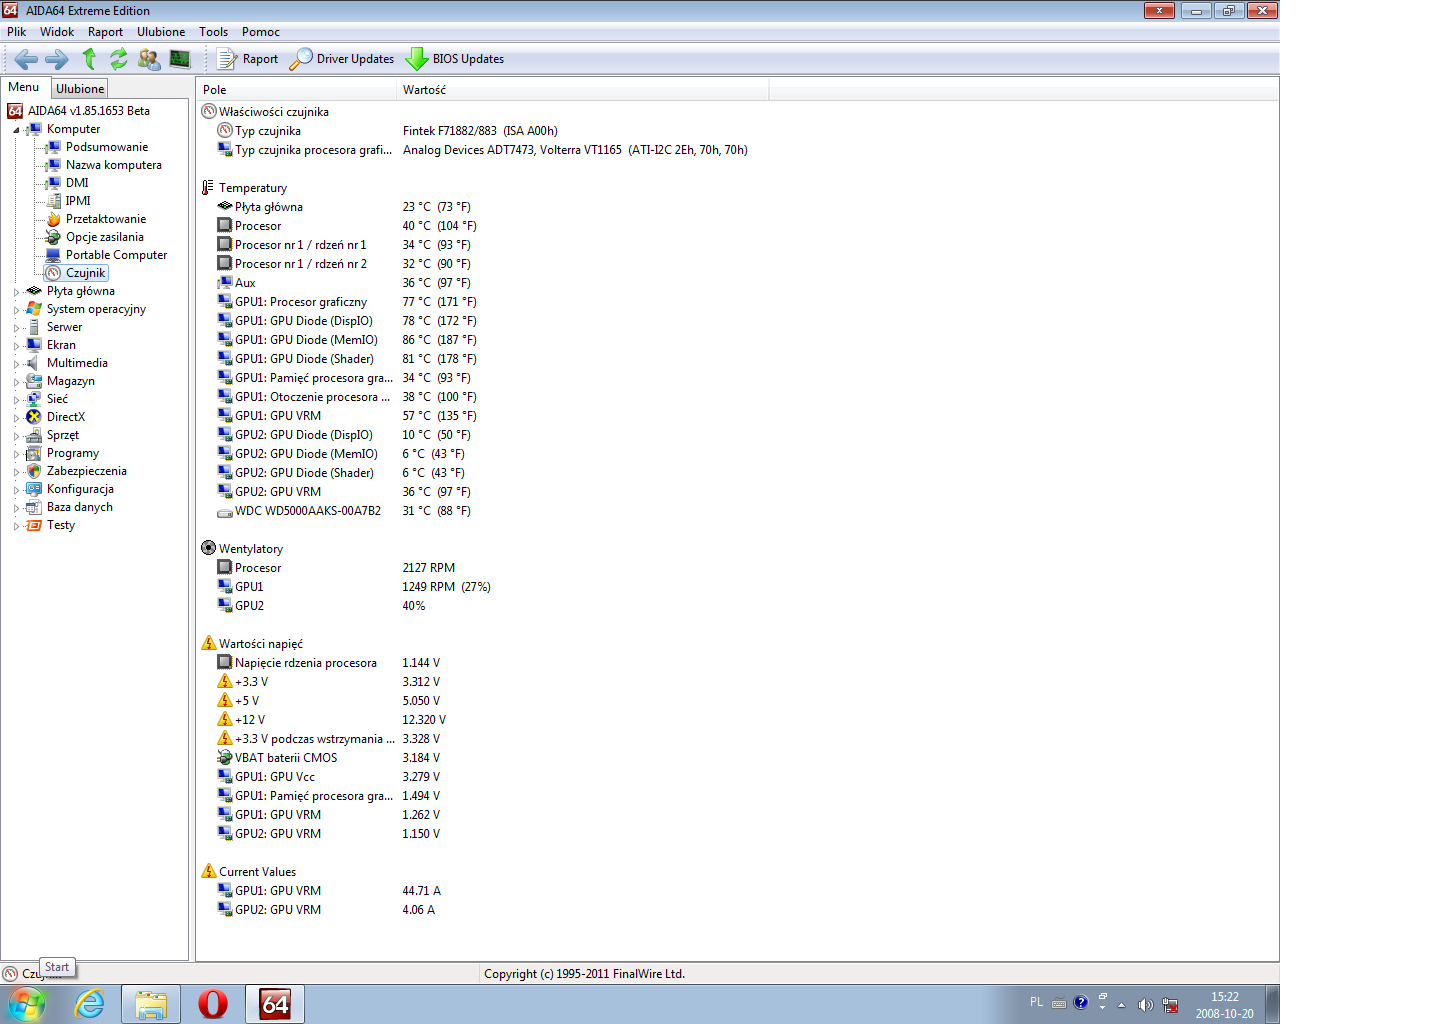This screenshot has width=1434, height=1024.
Task: Select the Portable Computer icon
Action: (x=54, y=255)
